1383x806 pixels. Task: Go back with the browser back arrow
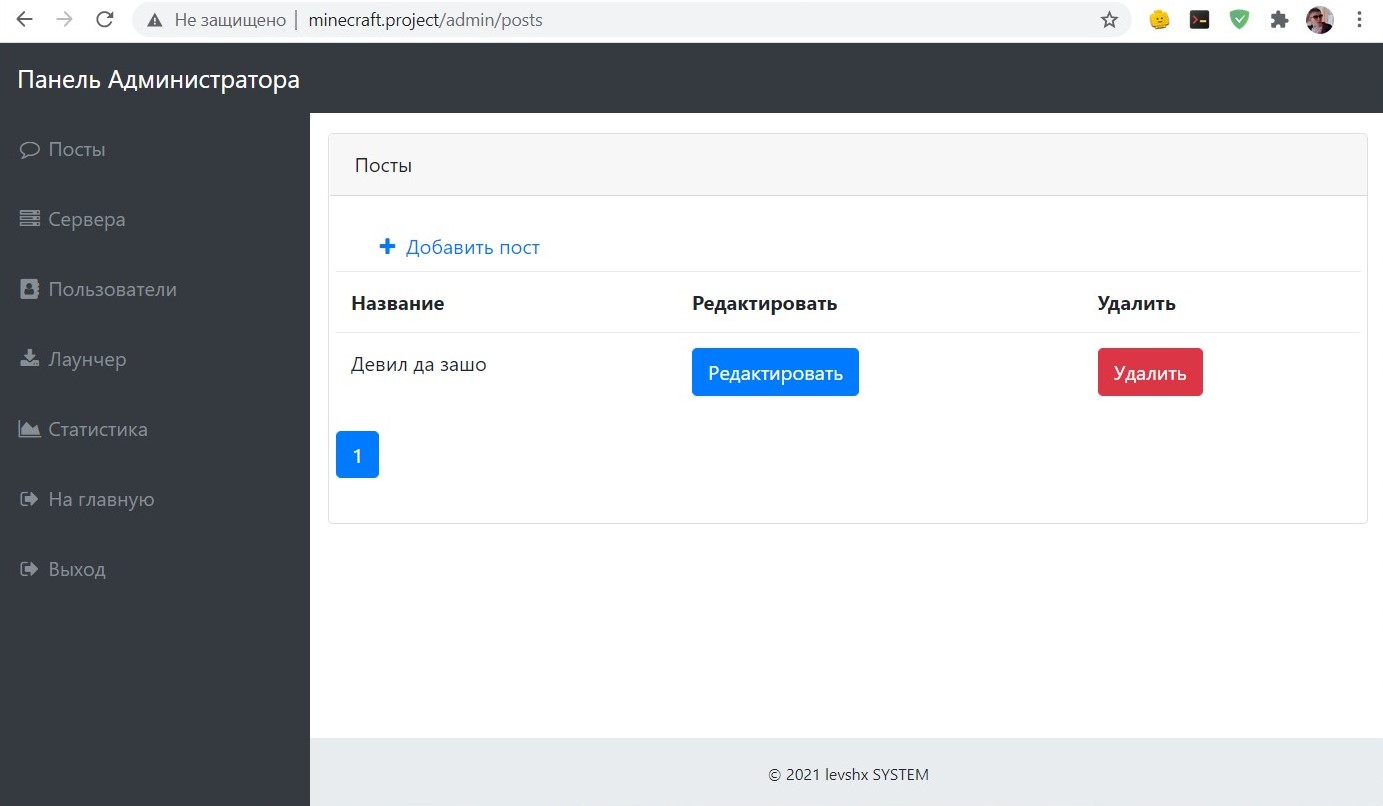pos(24,19)
